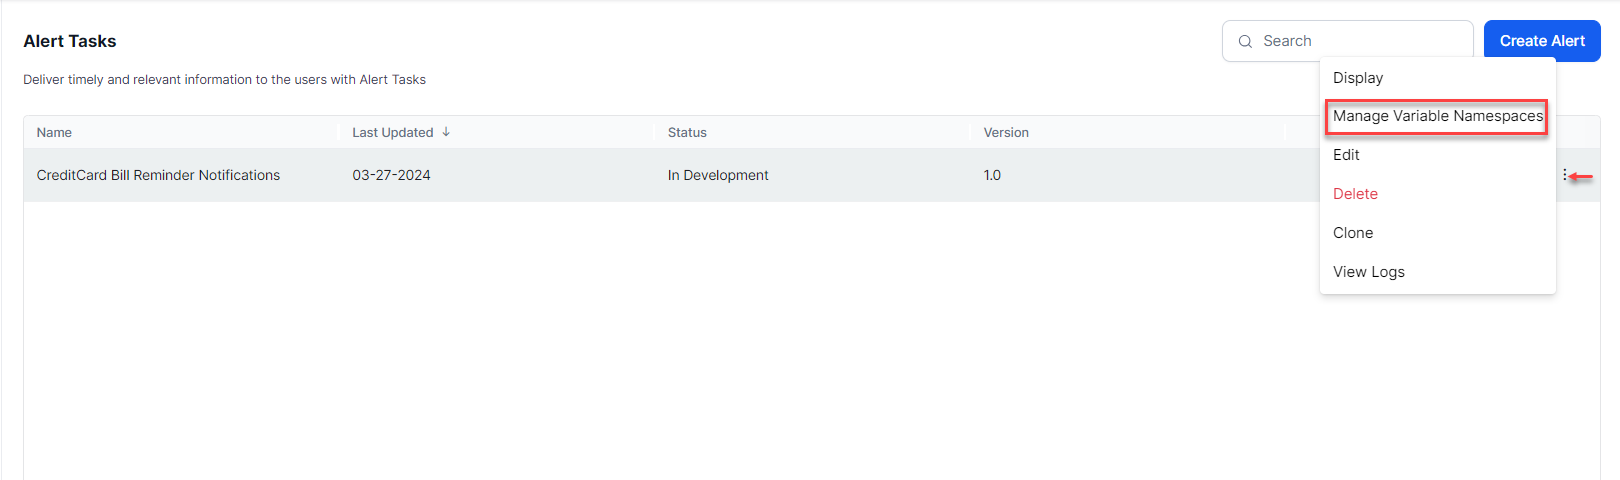Click the In Development status cell
The height and width of the screenshot is (480, 1620).
pyautogui.click(x=718, y=175)
